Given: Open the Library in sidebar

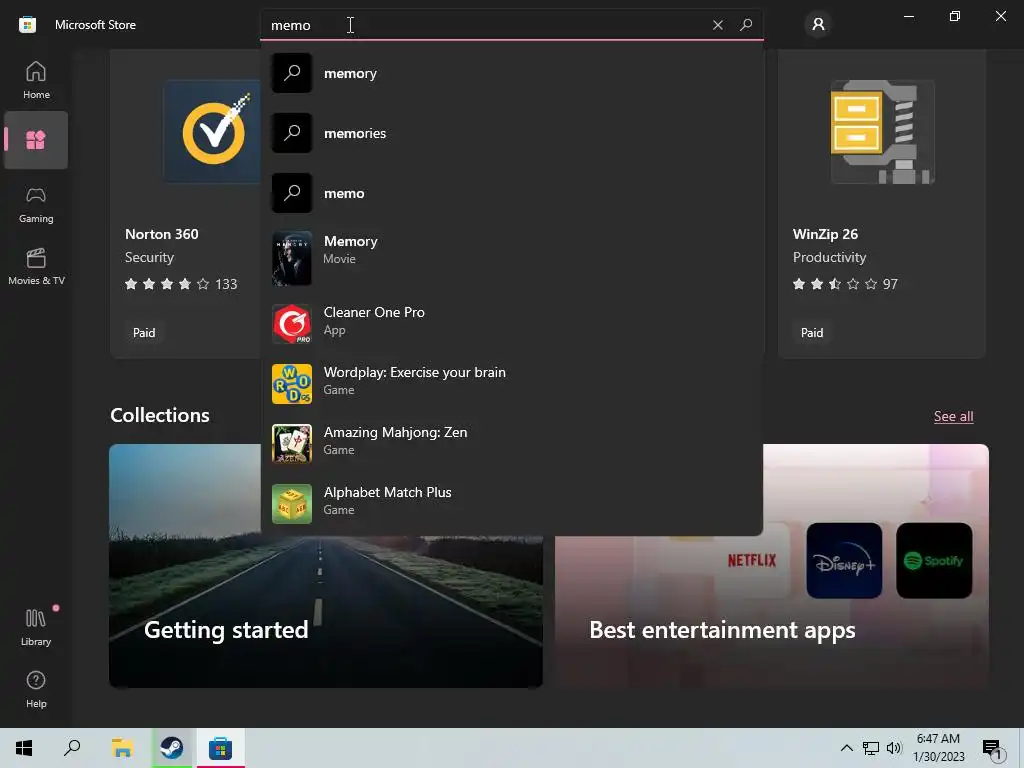Looking at the screenshot, I should coord(36,628).
